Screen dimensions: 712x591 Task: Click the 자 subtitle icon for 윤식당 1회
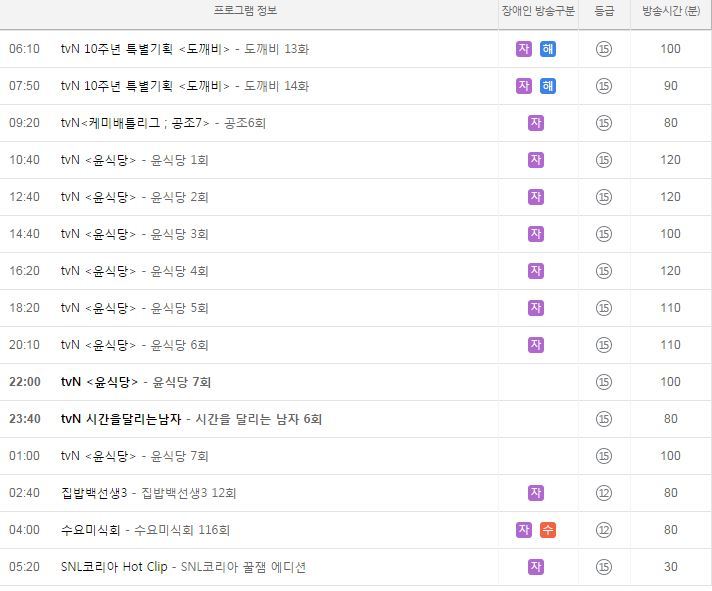(536, 160)
